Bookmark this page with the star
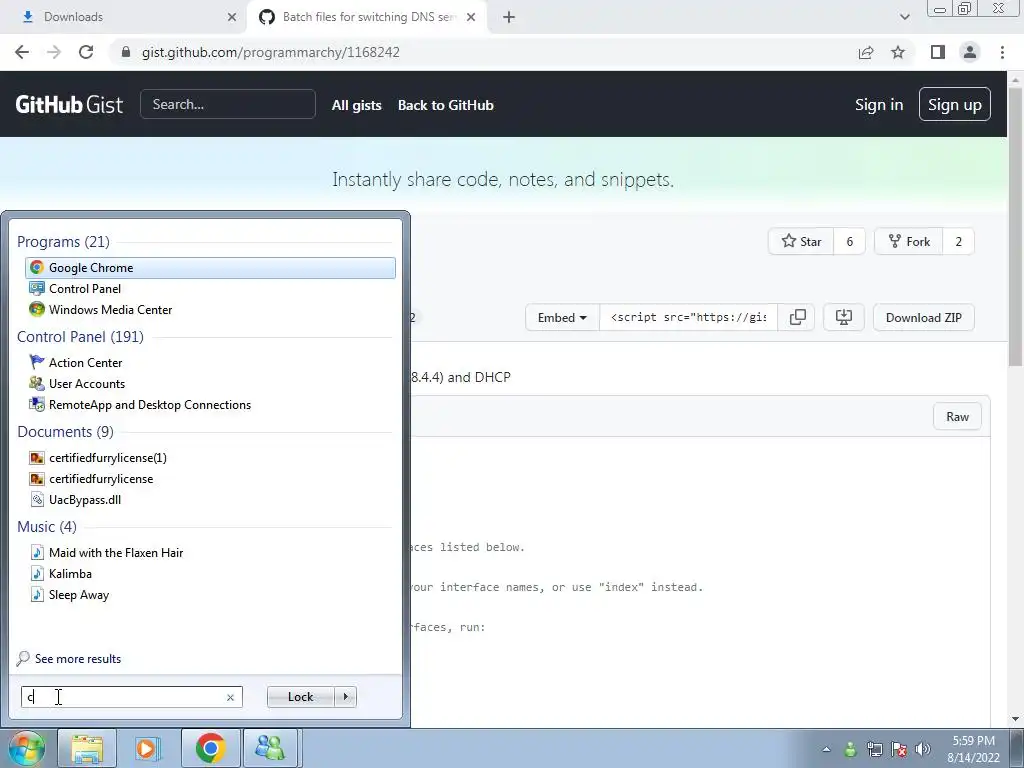Screen dimensions: 1024x768 [x=898, y=52]
